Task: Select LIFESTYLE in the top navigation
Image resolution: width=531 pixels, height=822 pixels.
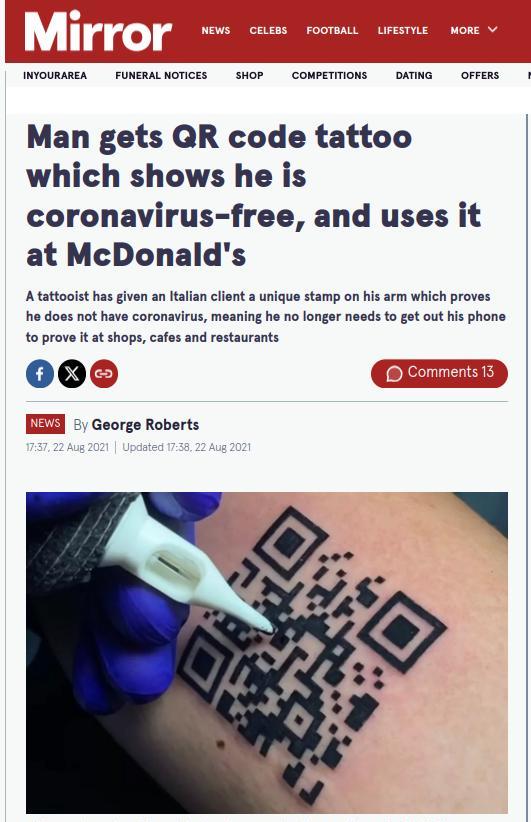Action: [x=403, y=30]
